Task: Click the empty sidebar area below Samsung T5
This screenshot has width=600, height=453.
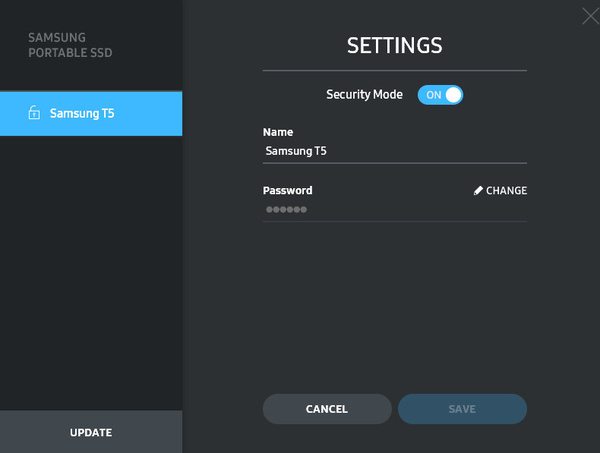Action: click(91, 270)
